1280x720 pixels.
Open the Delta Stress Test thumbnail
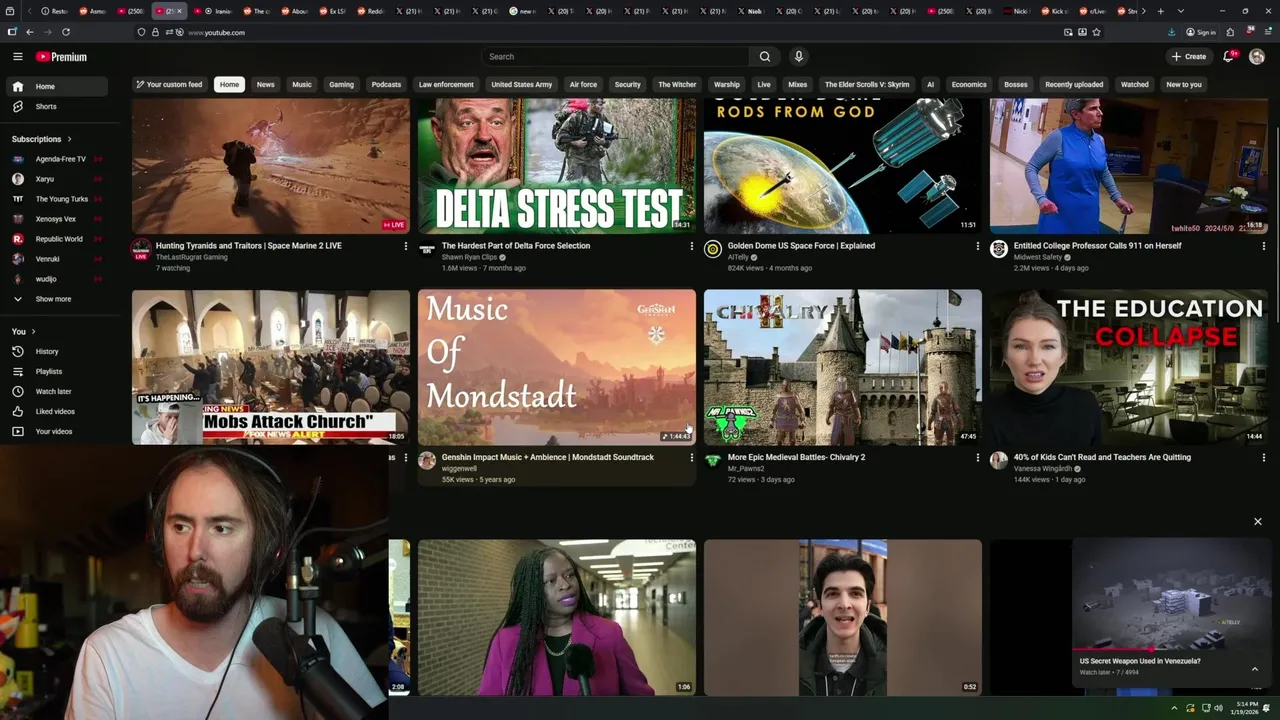pyautogui.click(x=557, y=166)
